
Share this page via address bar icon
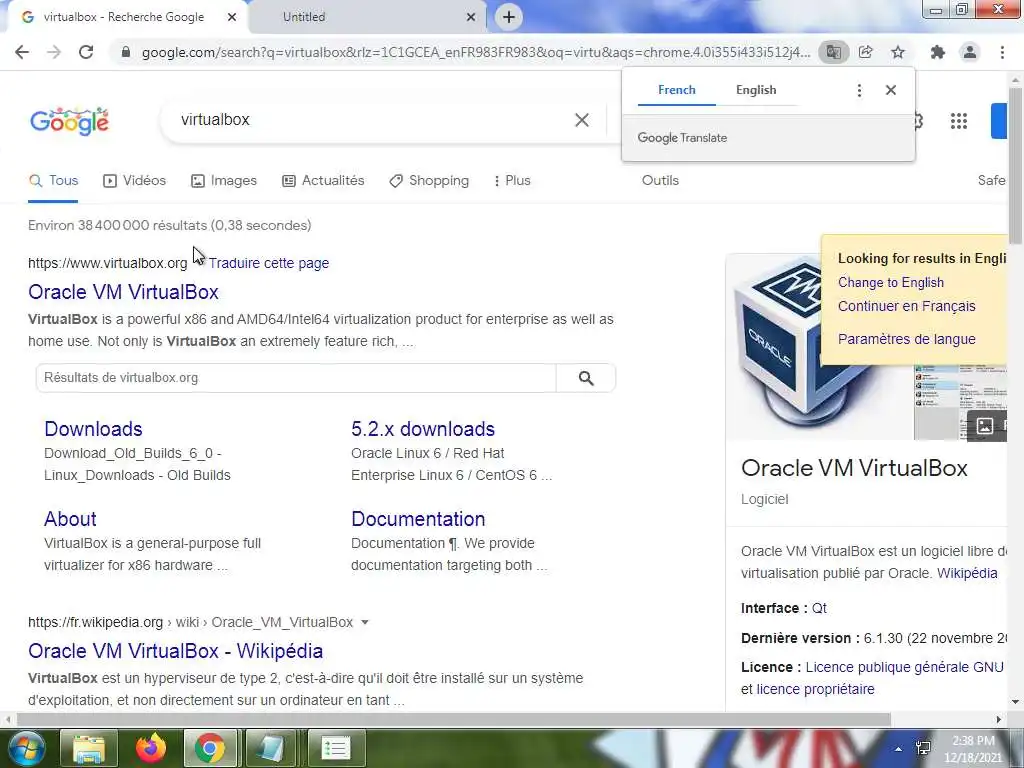[866, 52]
